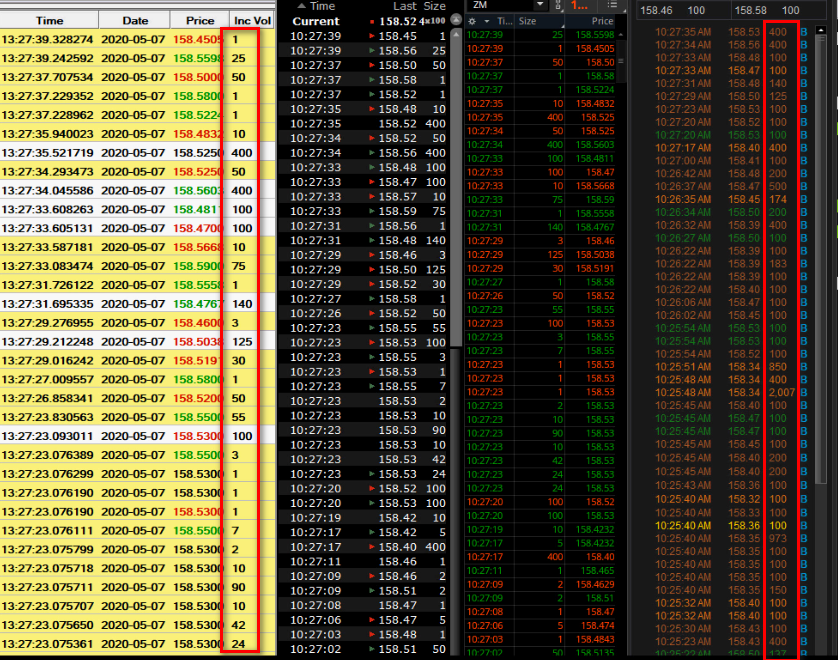Click the scroll-up arrow in rightmost panel
Screen dimensions: 838x660
click(821, 30)
